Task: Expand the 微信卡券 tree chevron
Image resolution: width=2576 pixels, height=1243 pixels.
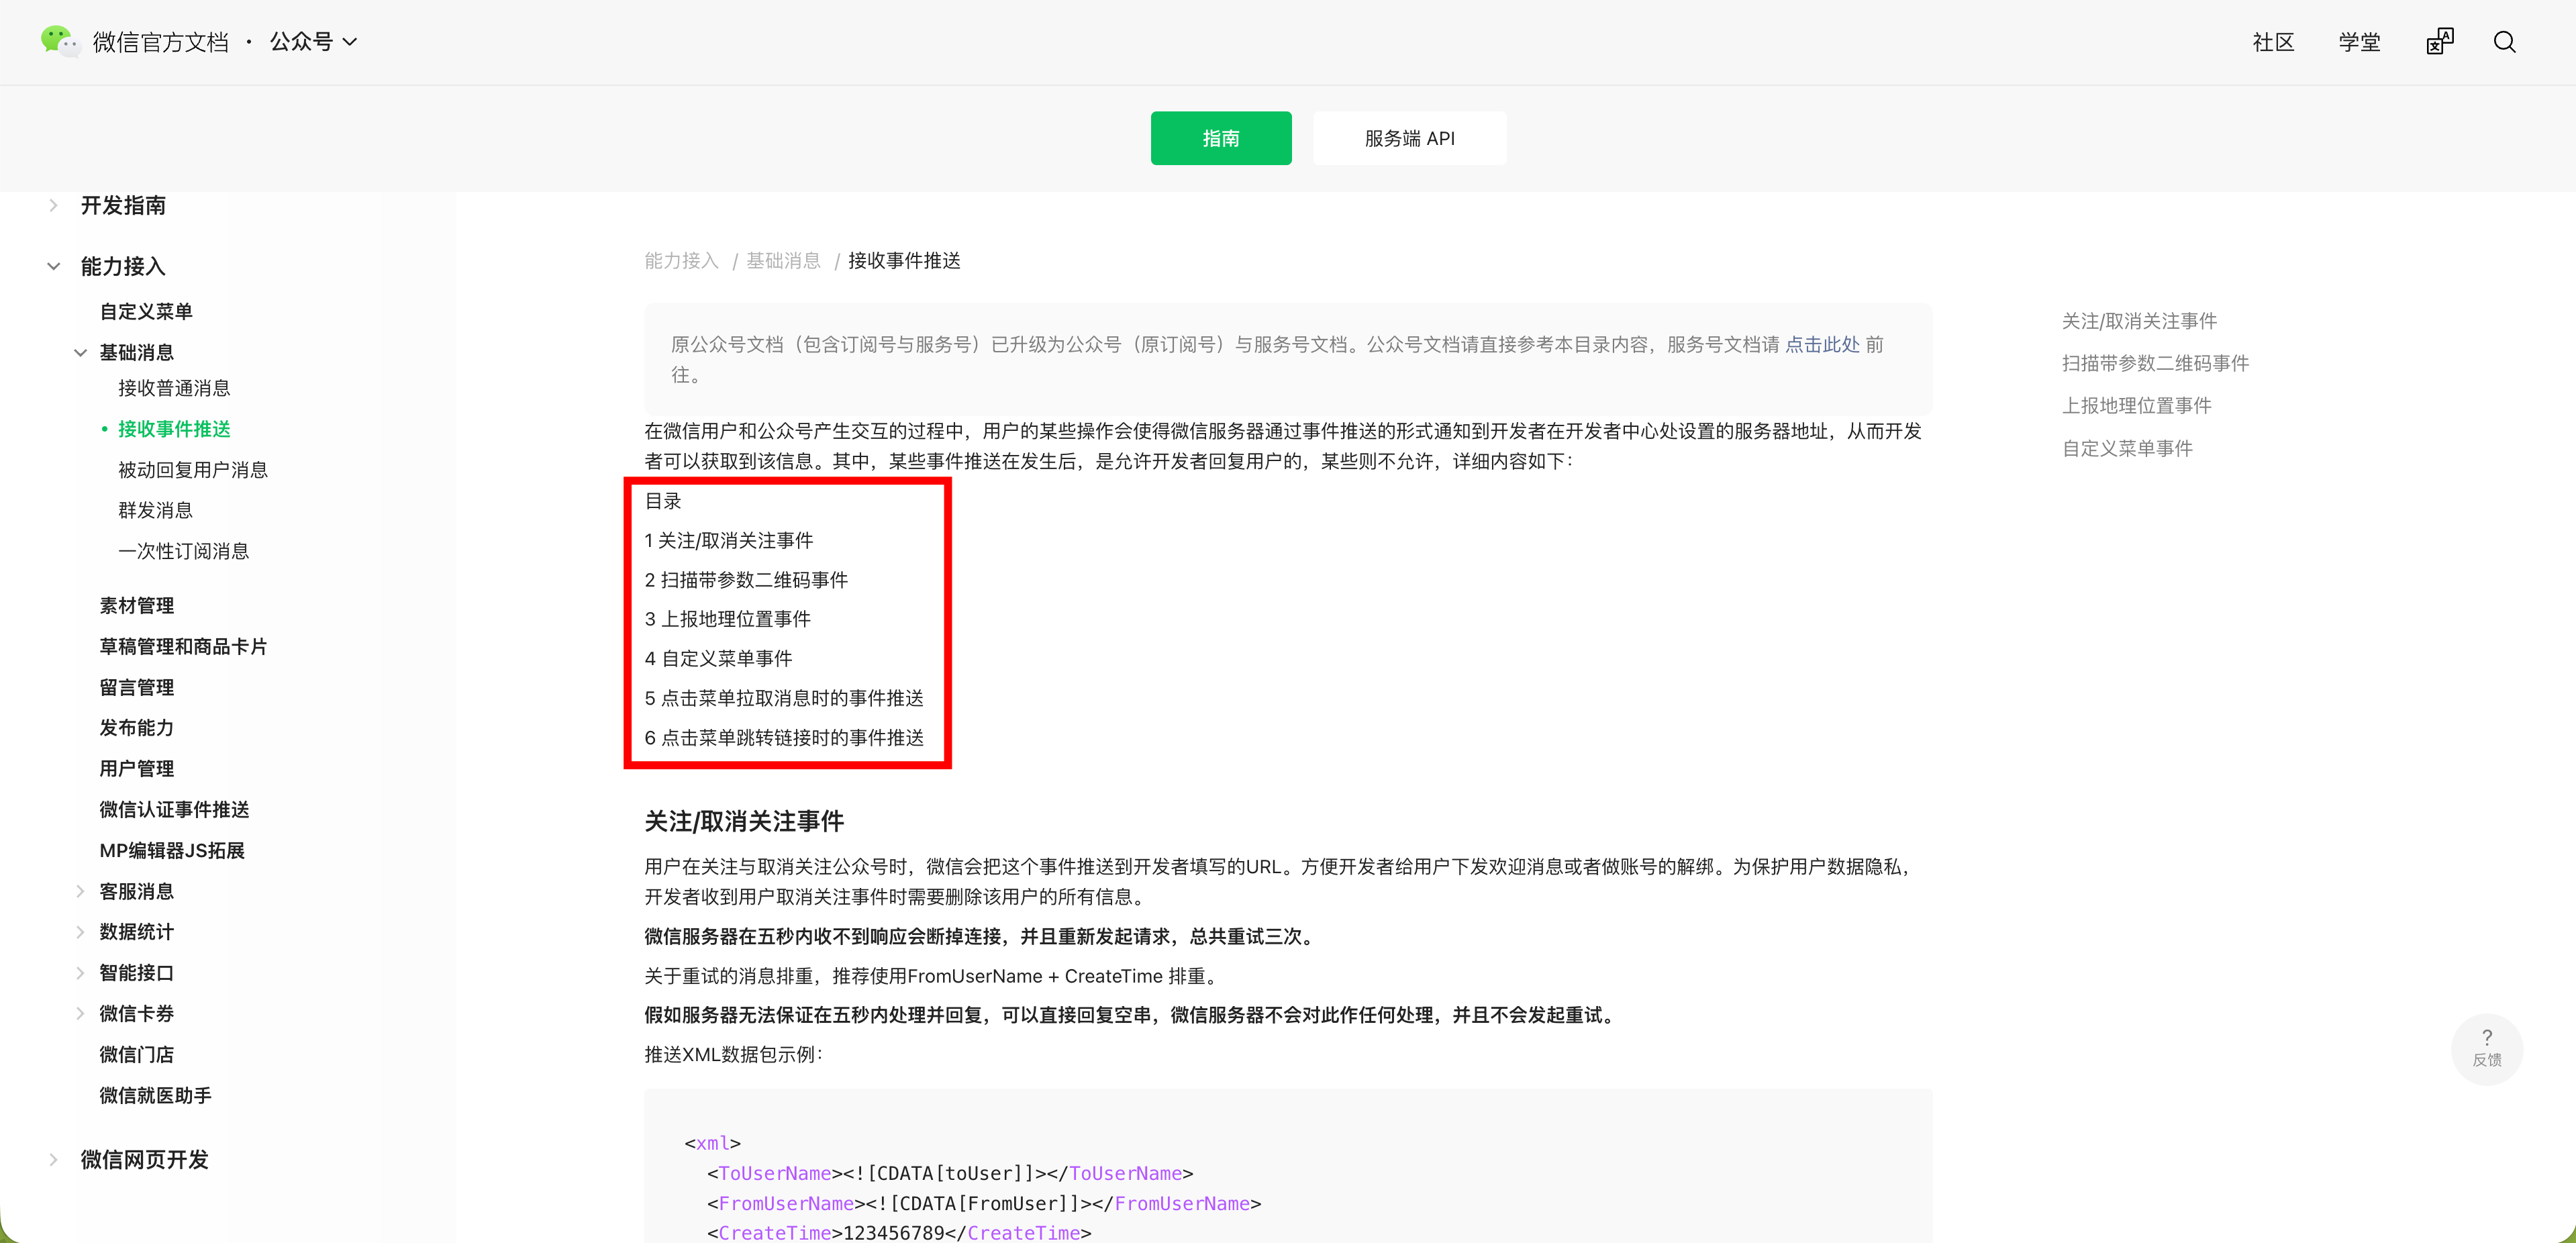Action: [81, 1013]
